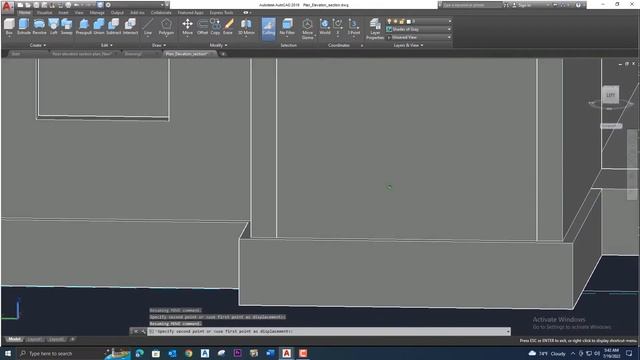Select the World UCS icon
Viewport: 640px width, 360px height.
pyautogui.click(x=325, y=27)
